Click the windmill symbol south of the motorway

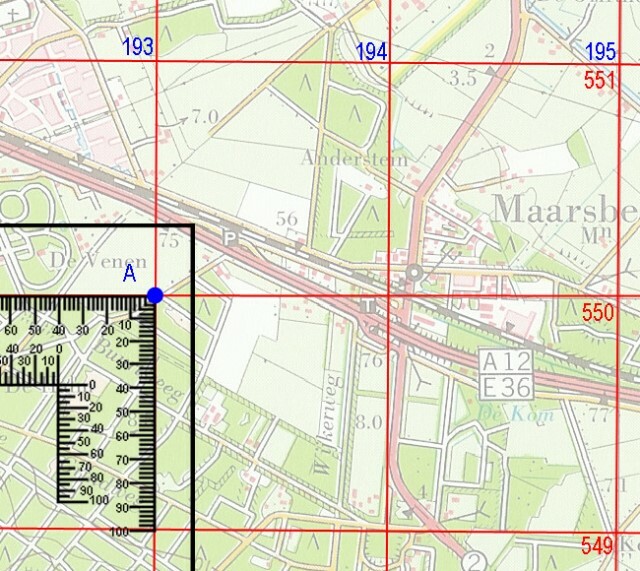[420, 382]
